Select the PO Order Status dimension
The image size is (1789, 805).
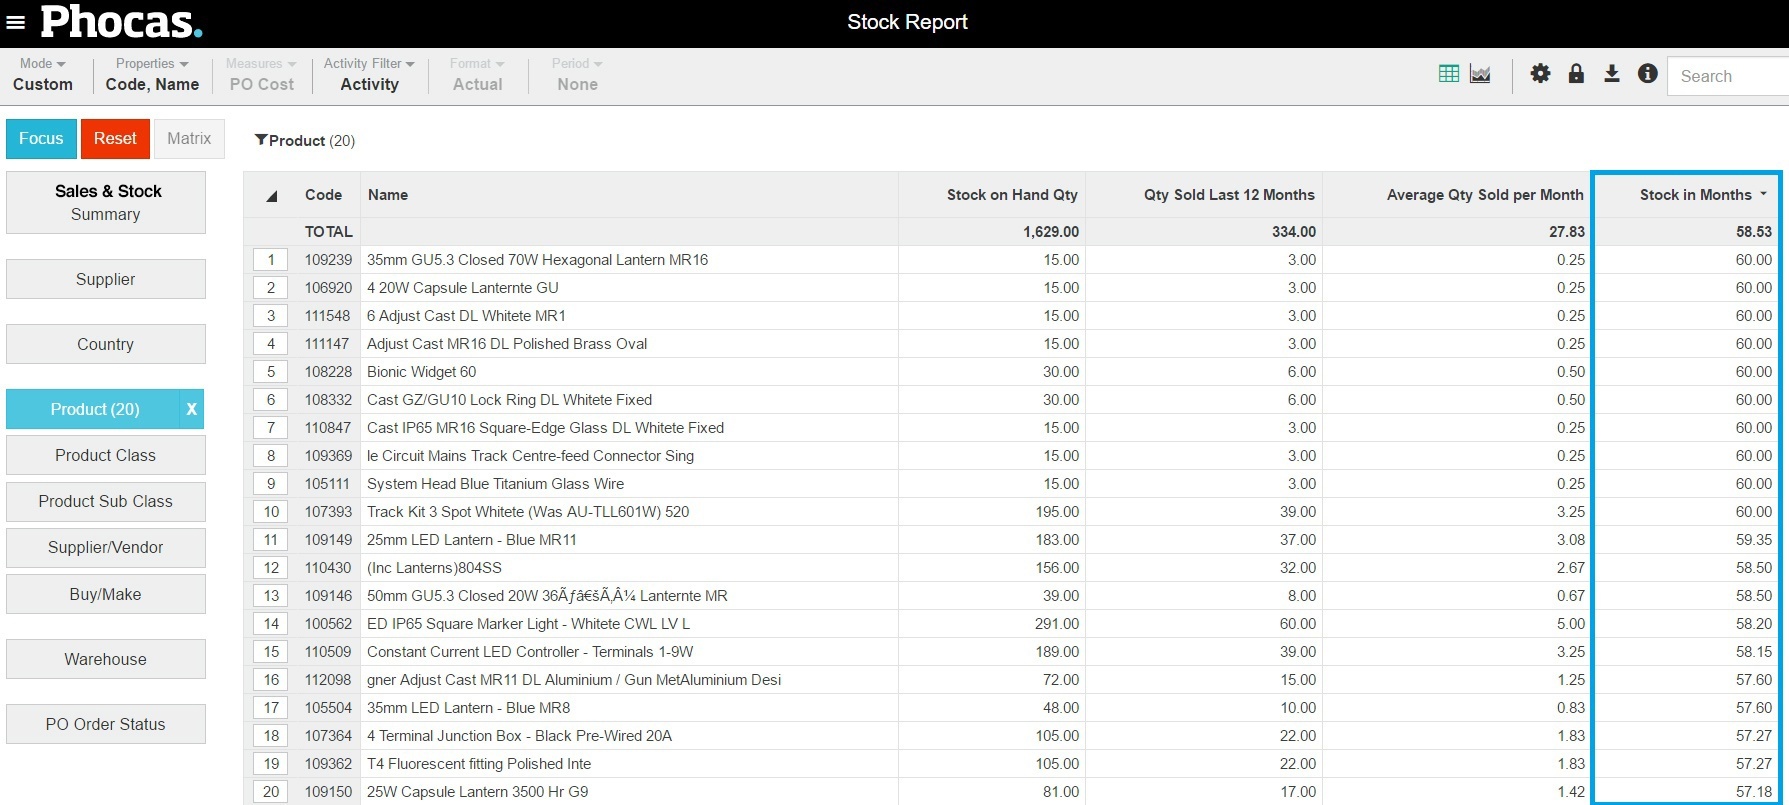pyautogui.click(x=106, y=724)
